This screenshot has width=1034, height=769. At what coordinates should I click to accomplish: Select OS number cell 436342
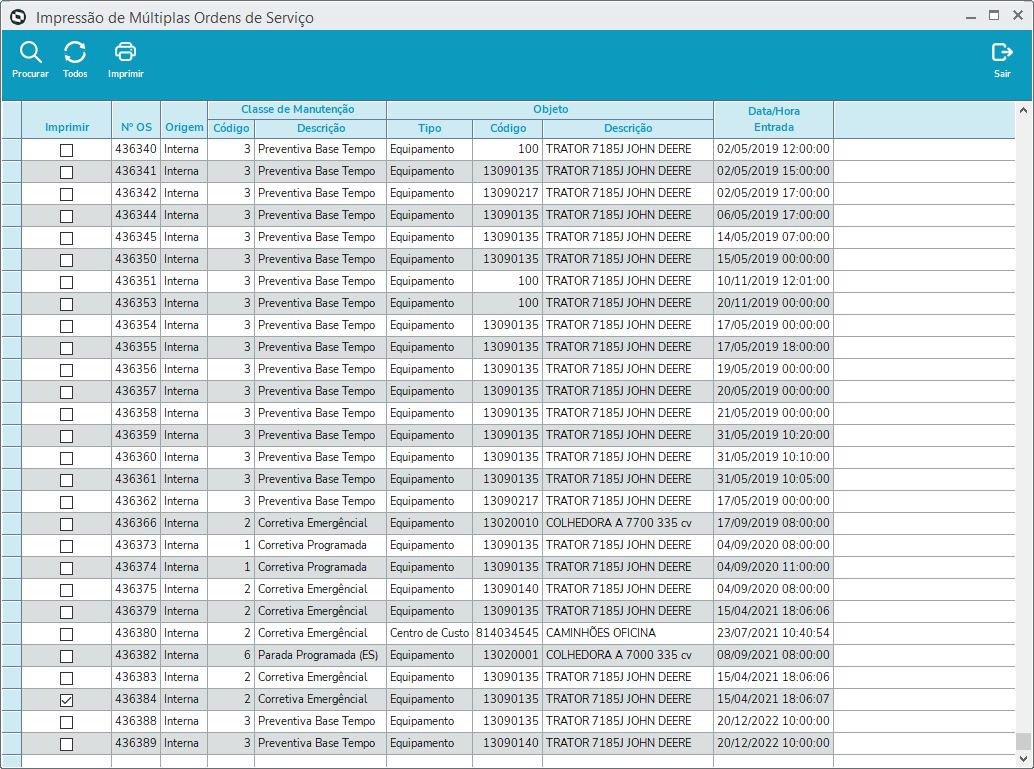(x=136, y=193)
